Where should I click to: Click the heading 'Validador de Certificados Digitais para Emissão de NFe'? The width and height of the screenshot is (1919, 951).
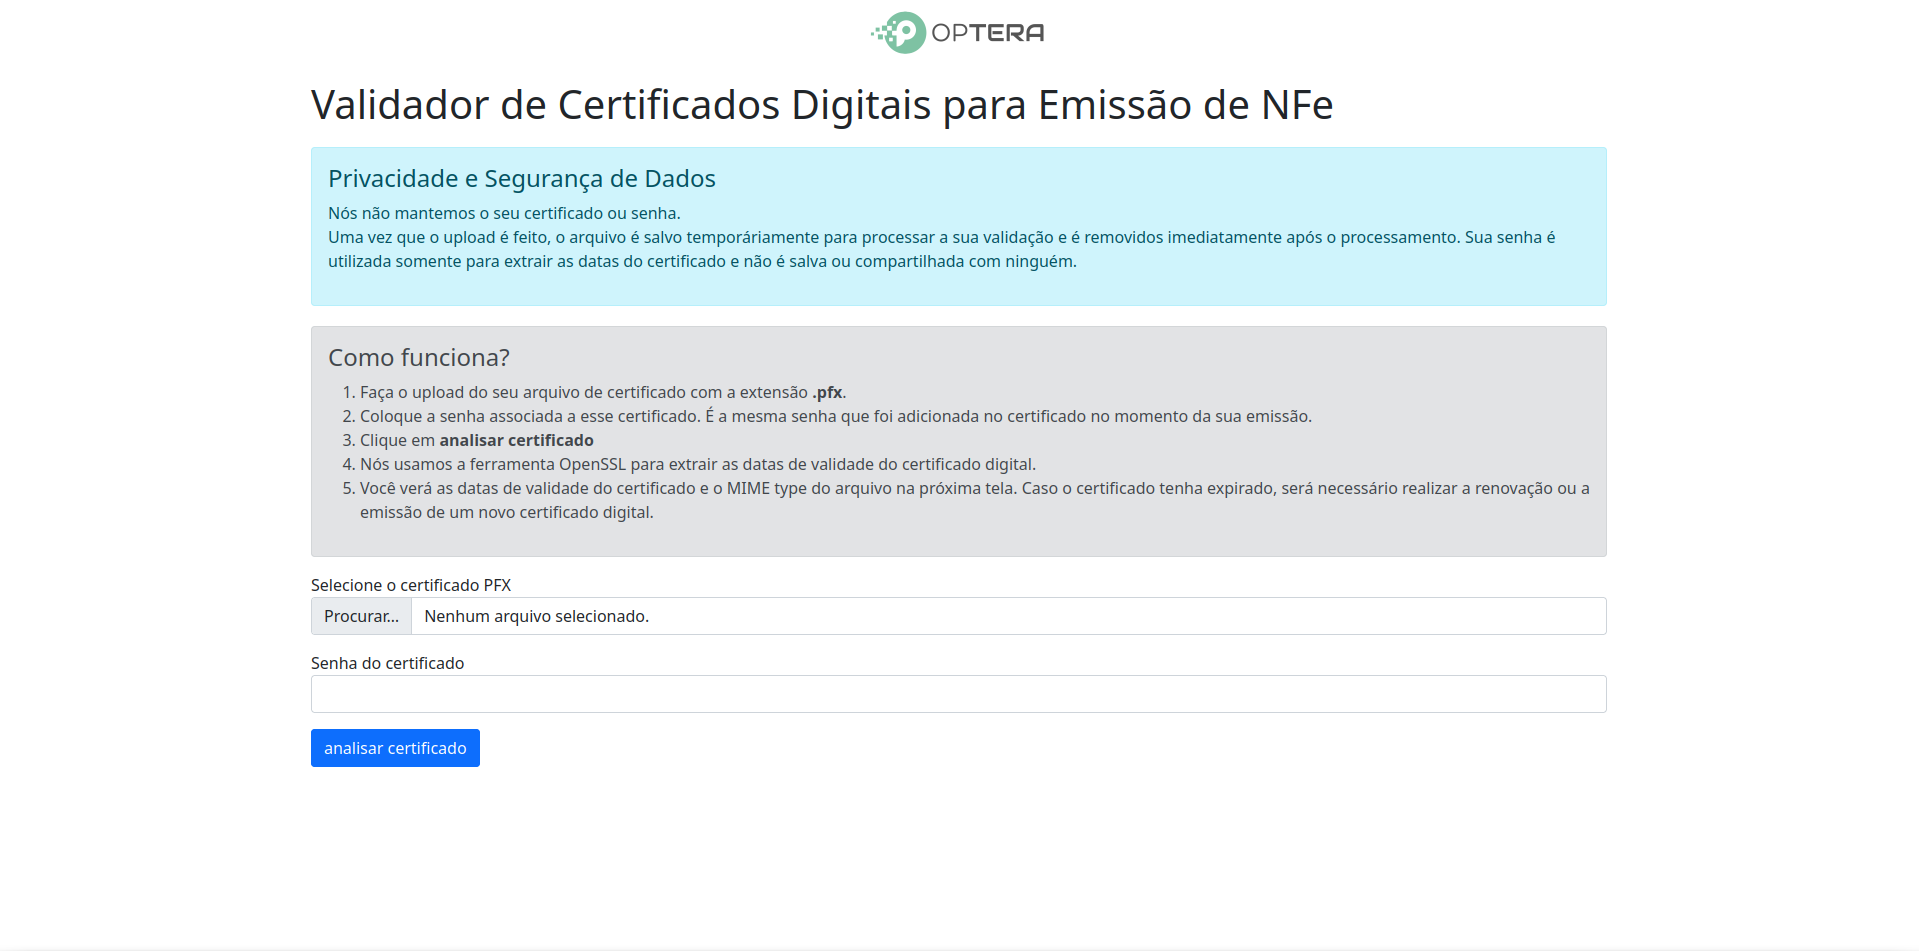822,105
